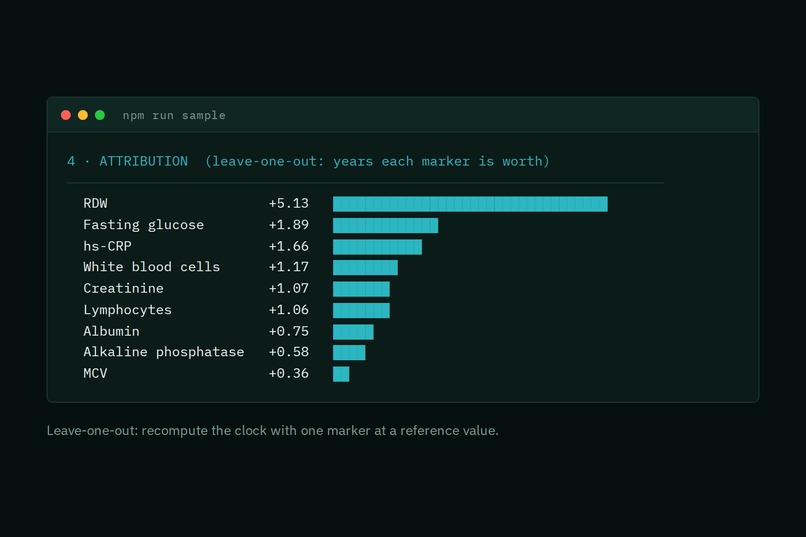Screen dimensions: 806x537
Task: Click the '+1.66' value
Action: [x=288, y=247]
